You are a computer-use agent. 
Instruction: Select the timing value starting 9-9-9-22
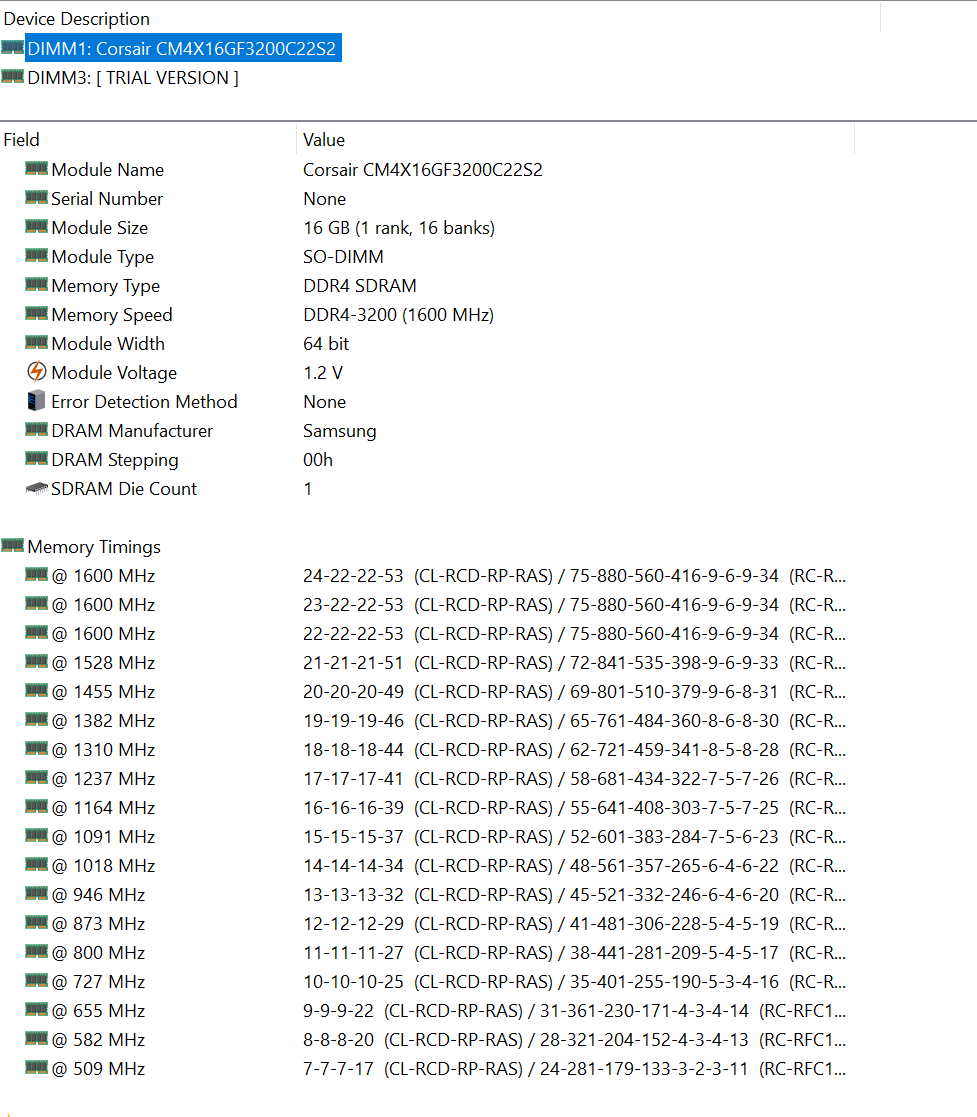pos(574,1011)
